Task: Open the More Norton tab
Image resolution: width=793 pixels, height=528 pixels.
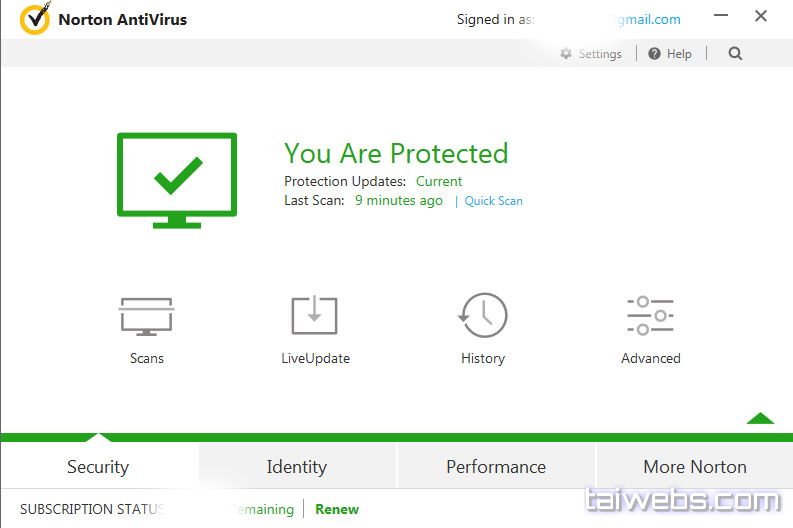Action: point(695,467)
